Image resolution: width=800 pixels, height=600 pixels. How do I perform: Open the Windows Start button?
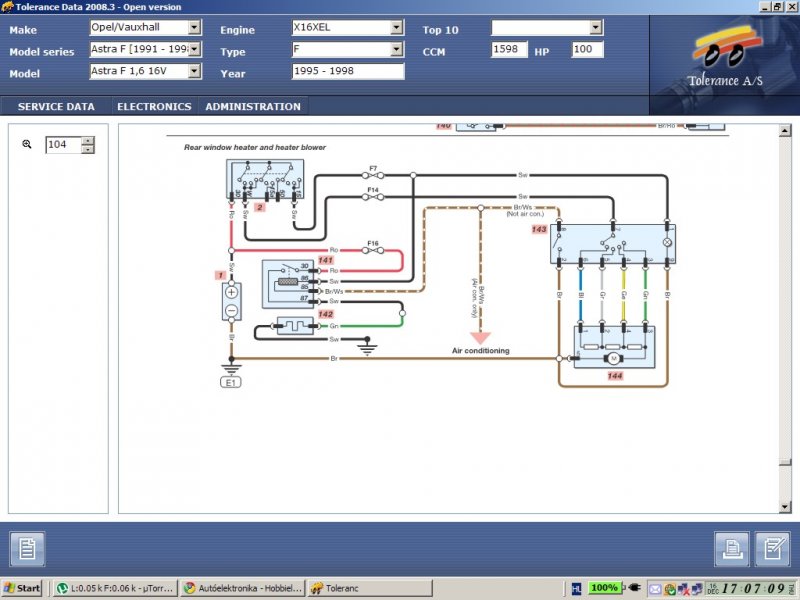click(x=22, y=588)
